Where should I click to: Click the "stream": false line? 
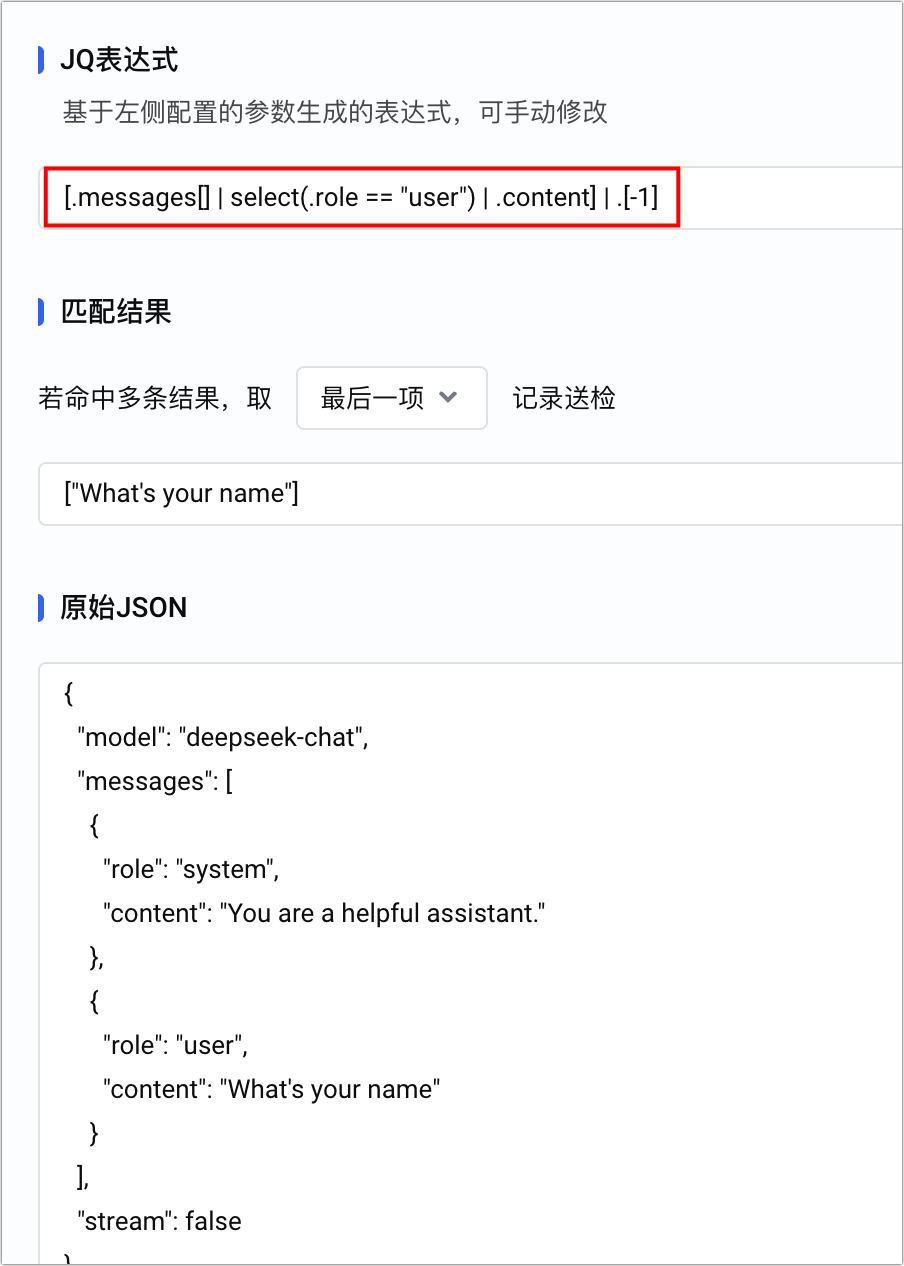tap(160, 1221)
